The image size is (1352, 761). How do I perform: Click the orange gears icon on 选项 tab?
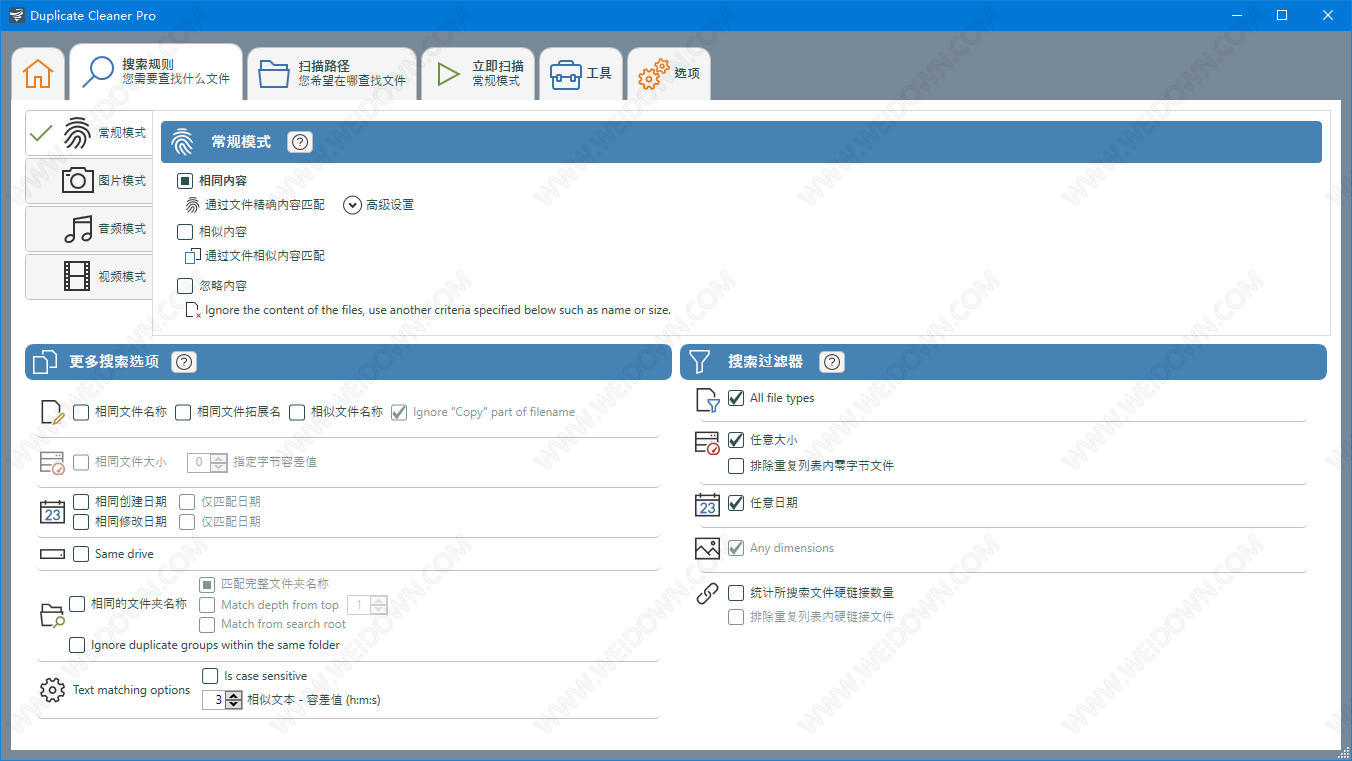pyautogui.click(x=653, y=74)
